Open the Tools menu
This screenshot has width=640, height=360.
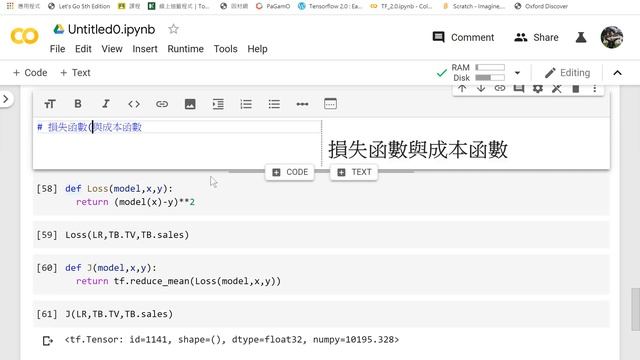226,49
